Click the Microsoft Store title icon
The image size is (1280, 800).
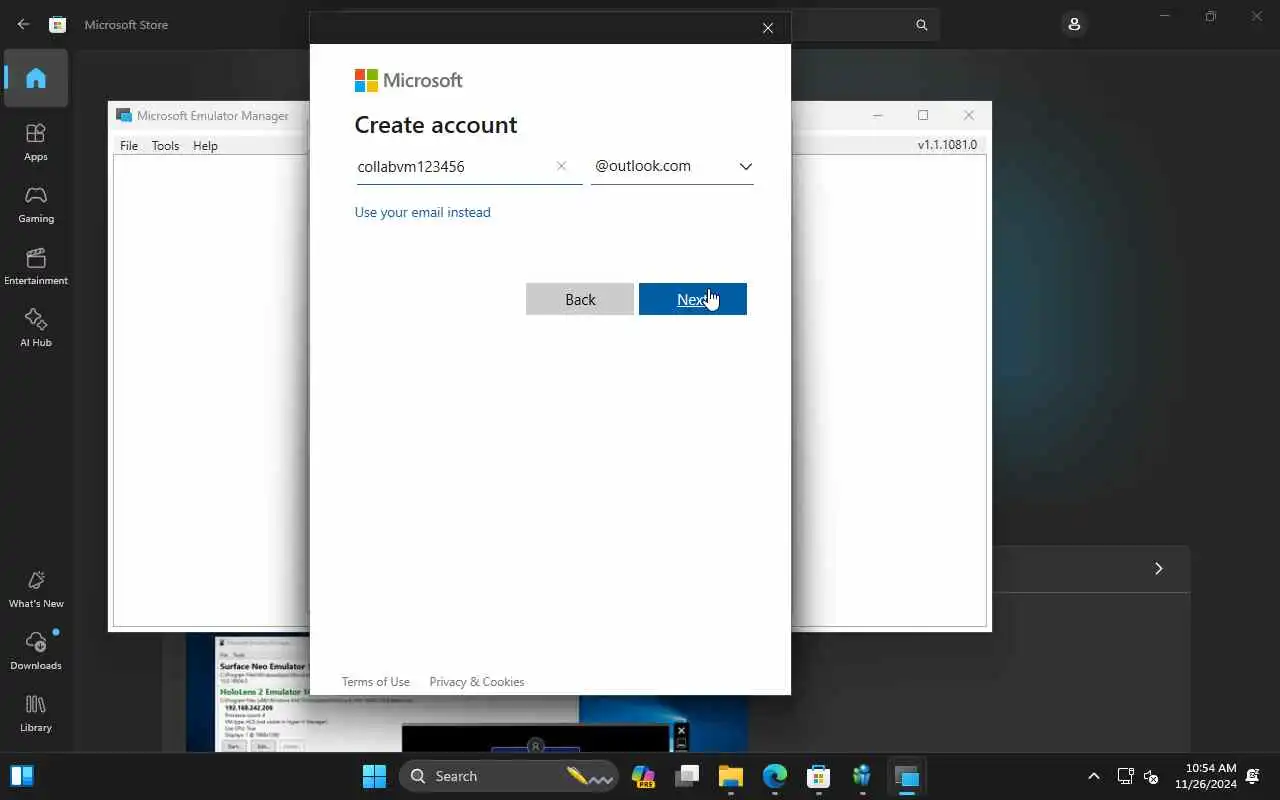(59, 24)
